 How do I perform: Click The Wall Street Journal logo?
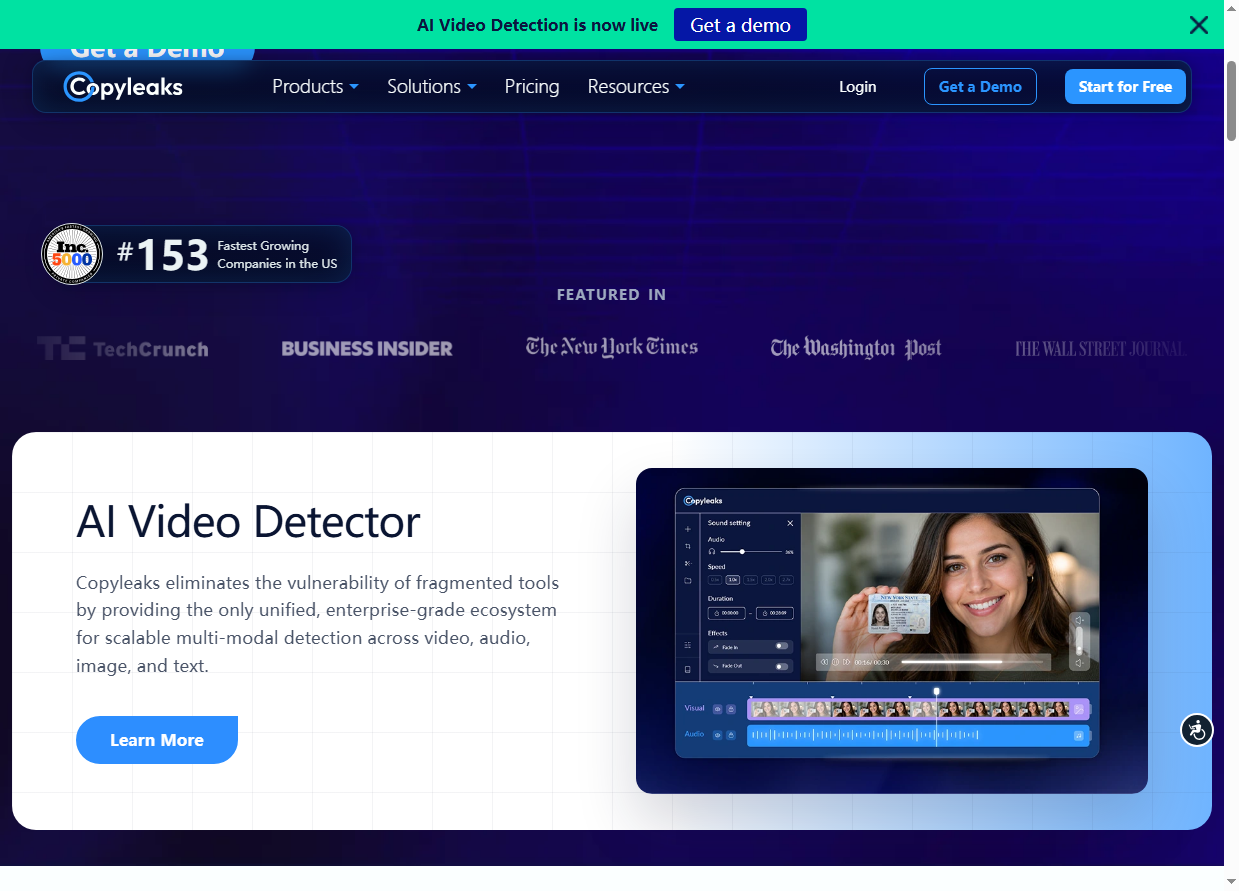pyautogui.click(x=1100, y=349)
